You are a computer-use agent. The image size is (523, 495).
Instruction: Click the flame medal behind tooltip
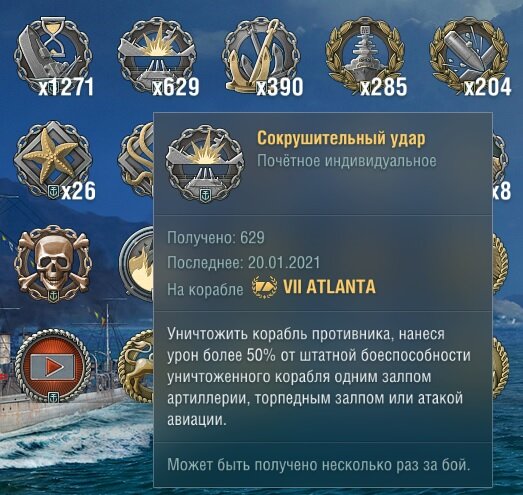(x=136, y=264)
